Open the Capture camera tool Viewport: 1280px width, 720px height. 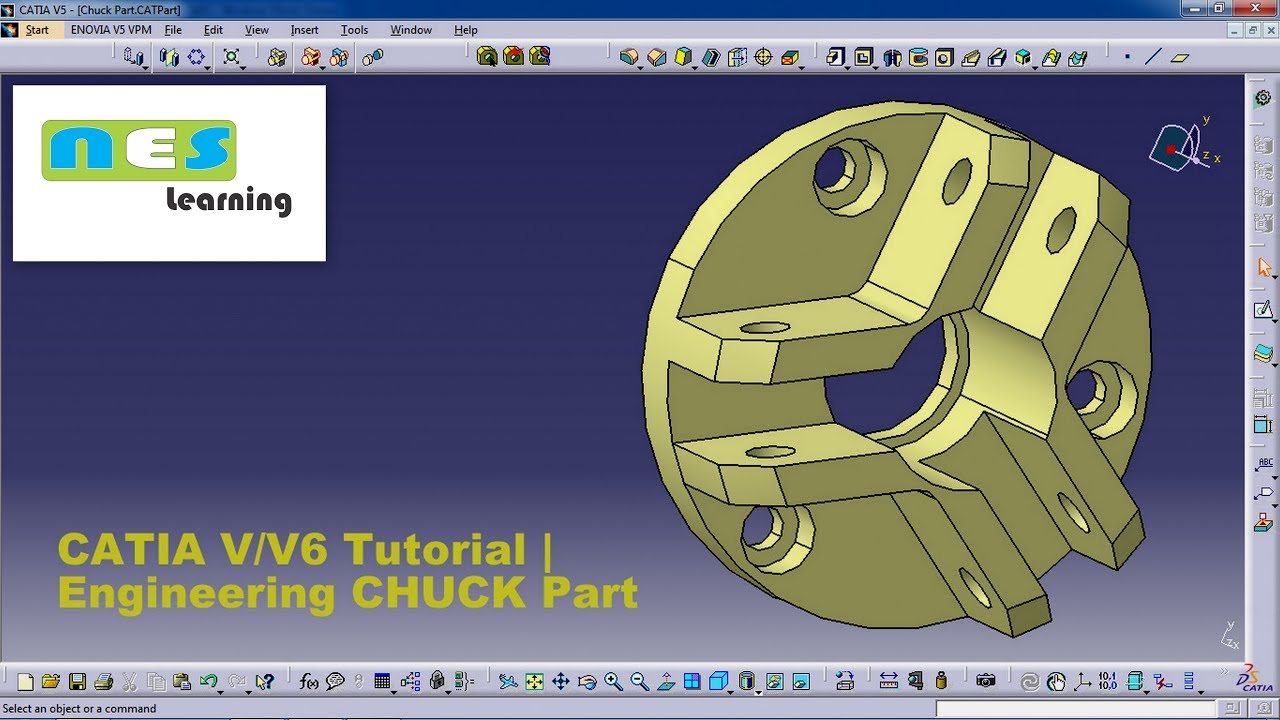[x=986, y=682]
